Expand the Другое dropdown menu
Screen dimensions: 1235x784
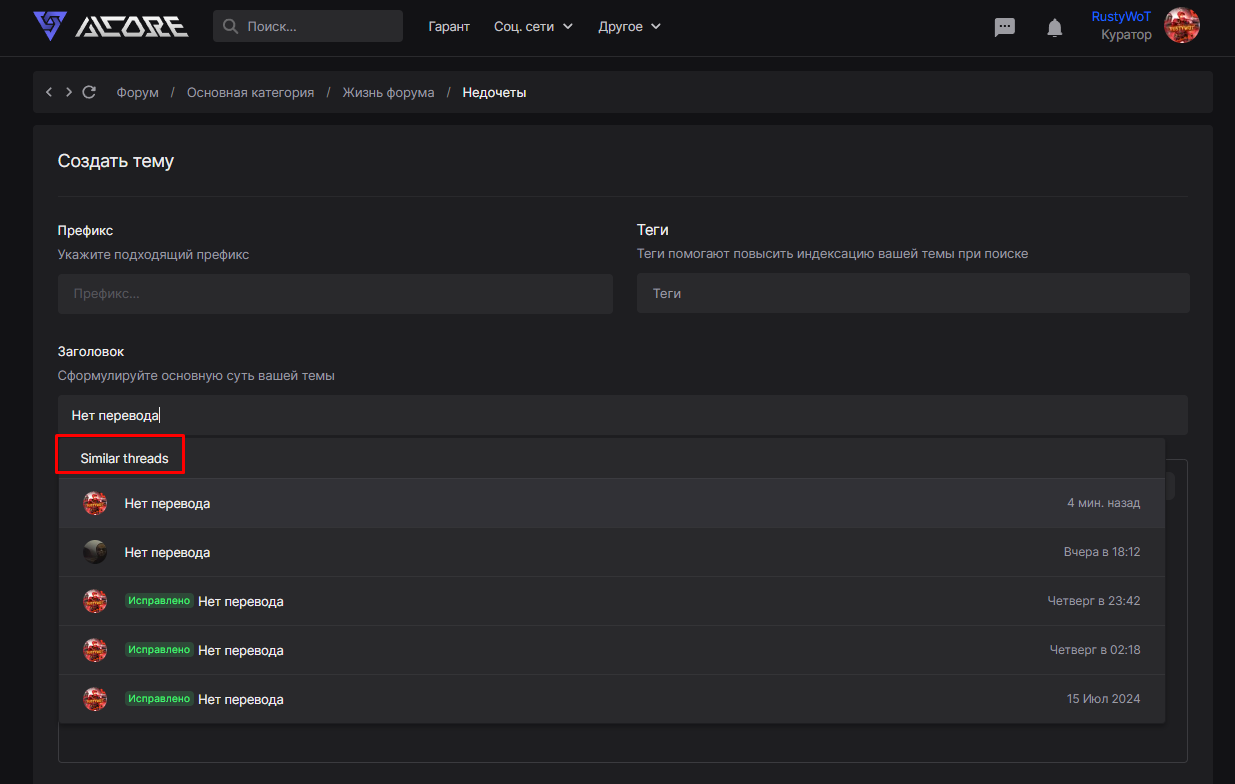click(629, 26)
